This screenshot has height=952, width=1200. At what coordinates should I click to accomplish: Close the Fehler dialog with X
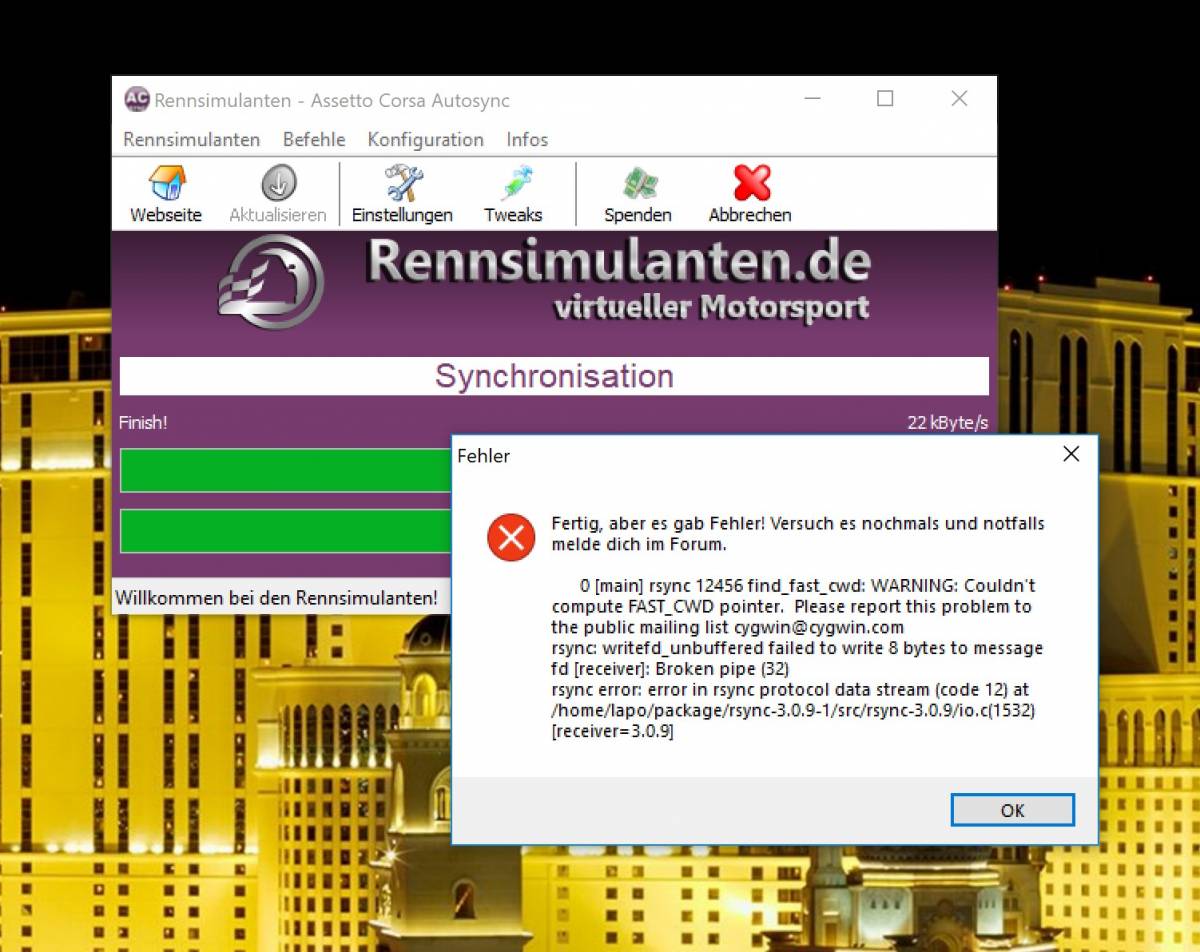coord(1071,455)
